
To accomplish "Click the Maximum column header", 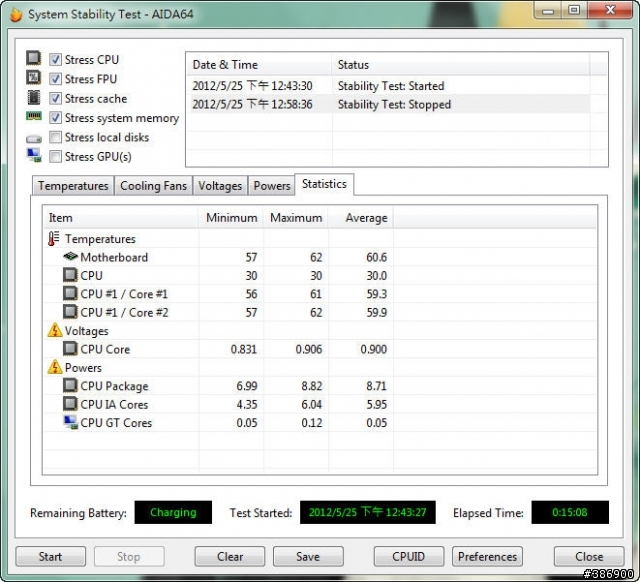I will click(296, 218).
